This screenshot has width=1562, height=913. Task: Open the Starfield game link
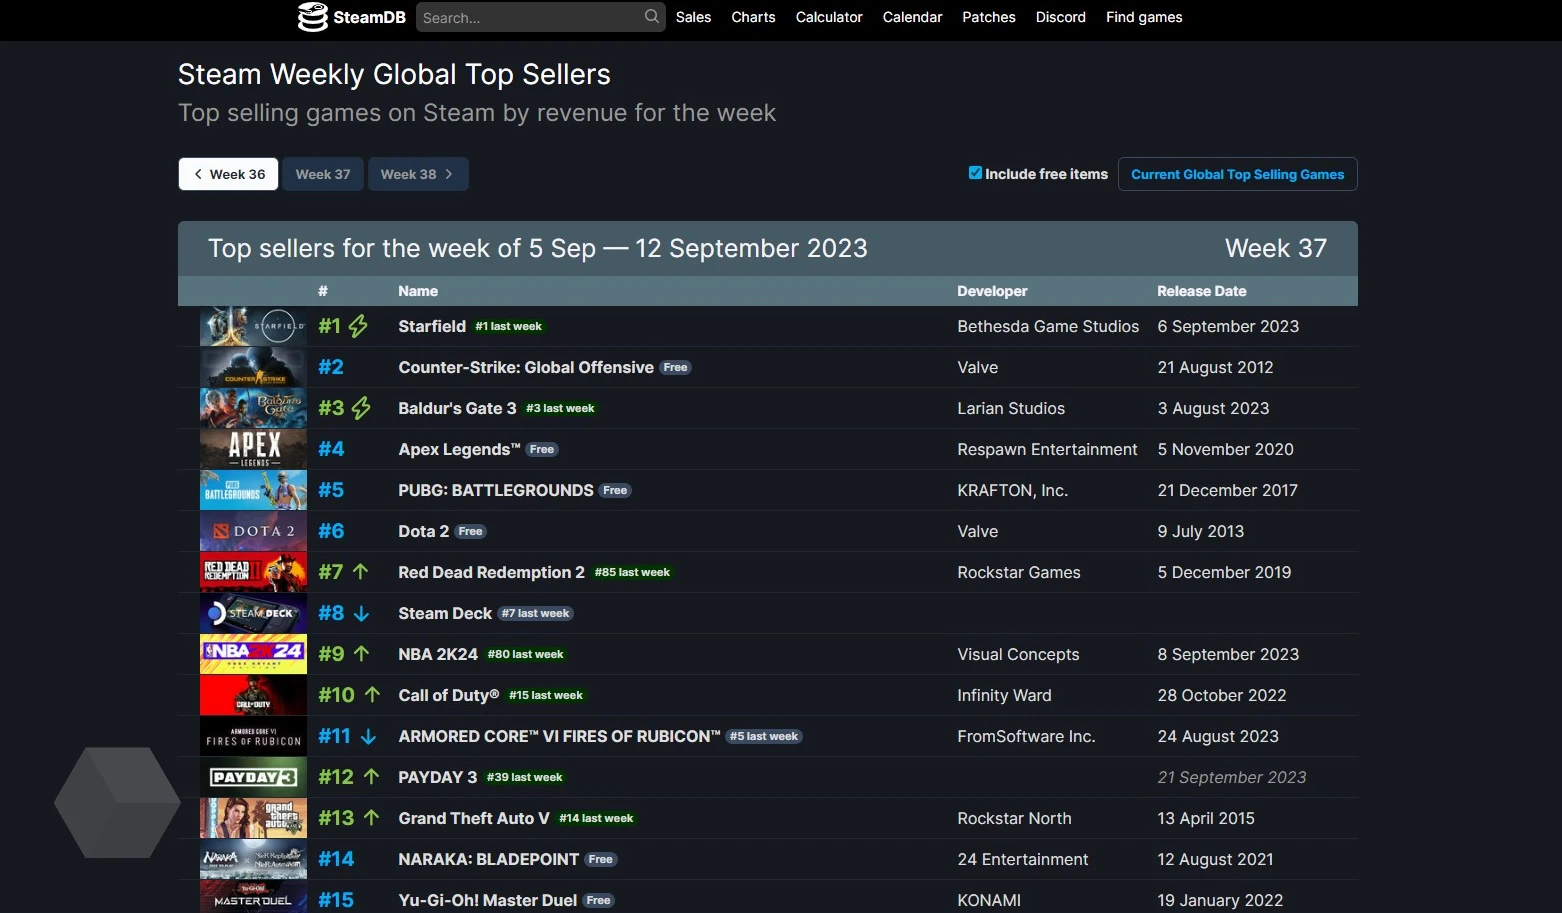point(432,326)
